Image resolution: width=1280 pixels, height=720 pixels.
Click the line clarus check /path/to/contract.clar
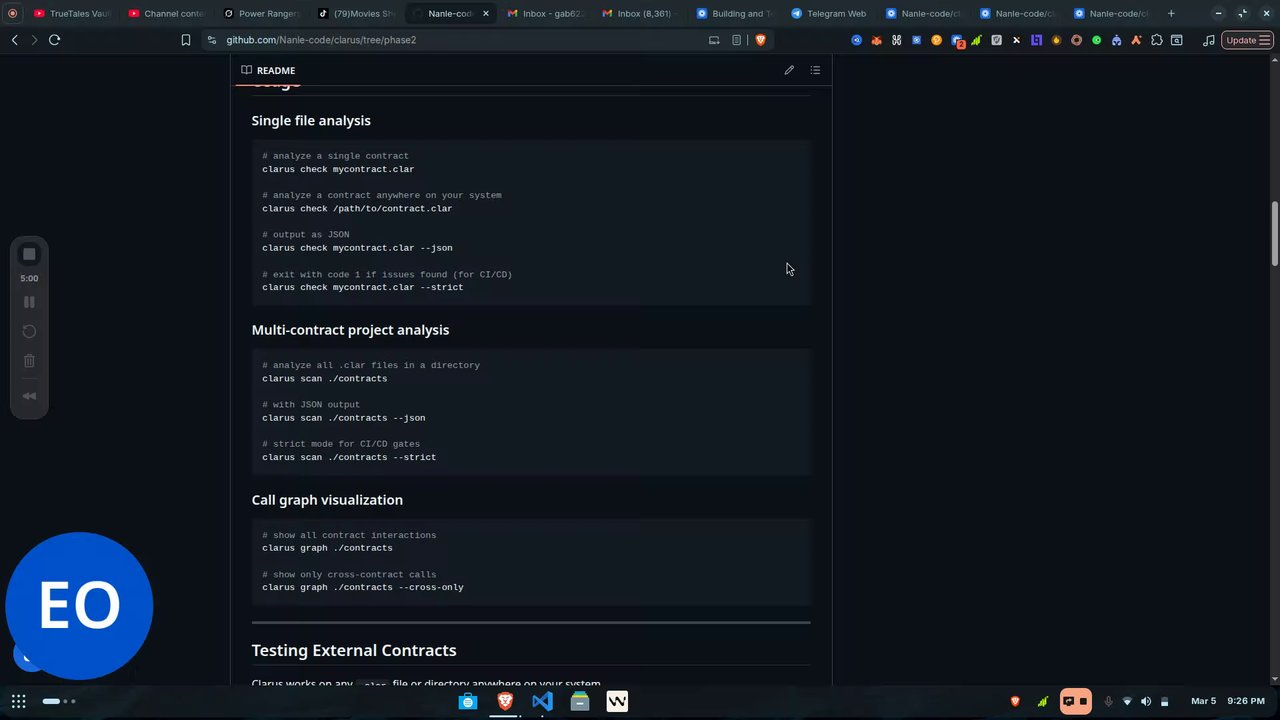(357, 209)
